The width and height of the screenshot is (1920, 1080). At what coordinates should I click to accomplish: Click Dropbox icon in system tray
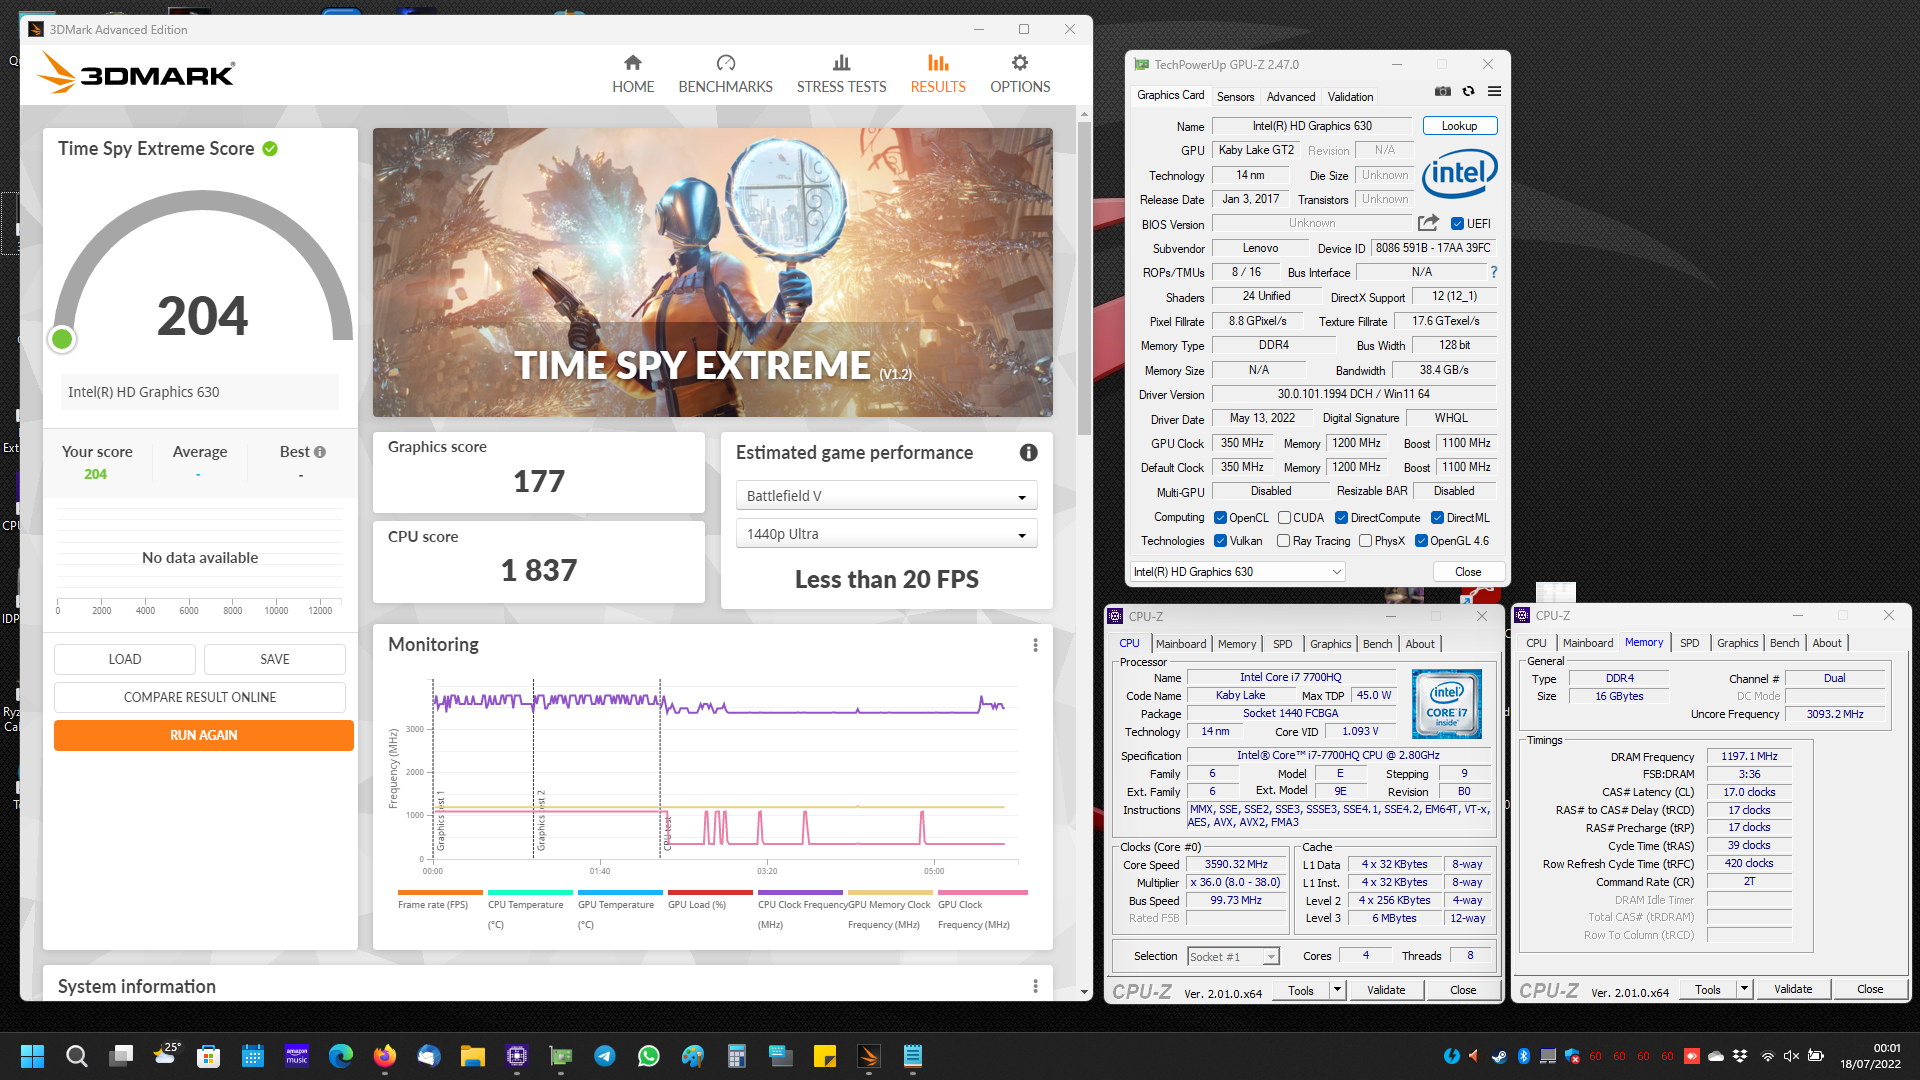click(1740, 1056)
